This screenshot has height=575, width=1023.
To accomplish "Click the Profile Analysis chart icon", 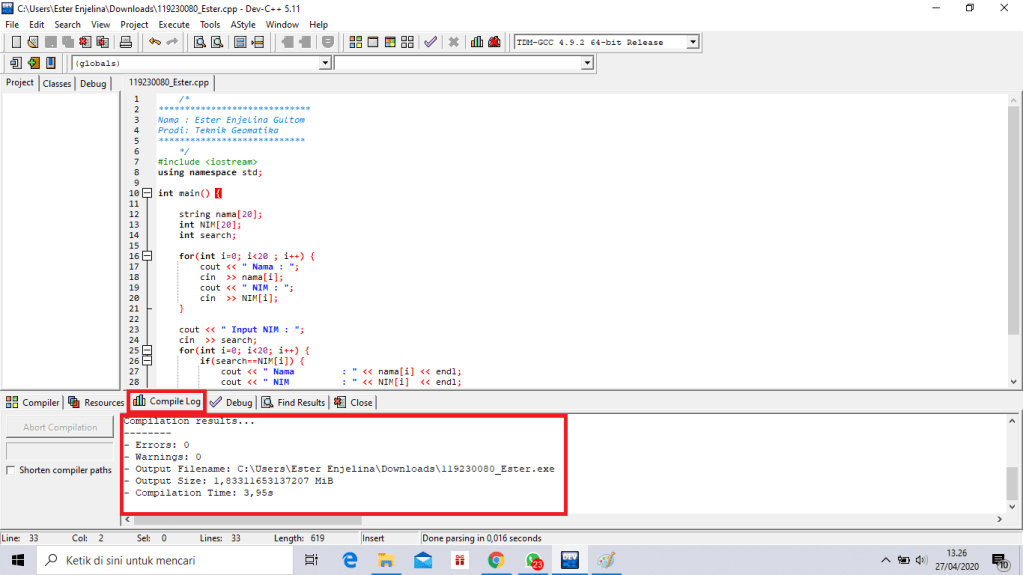I will 477,42.
